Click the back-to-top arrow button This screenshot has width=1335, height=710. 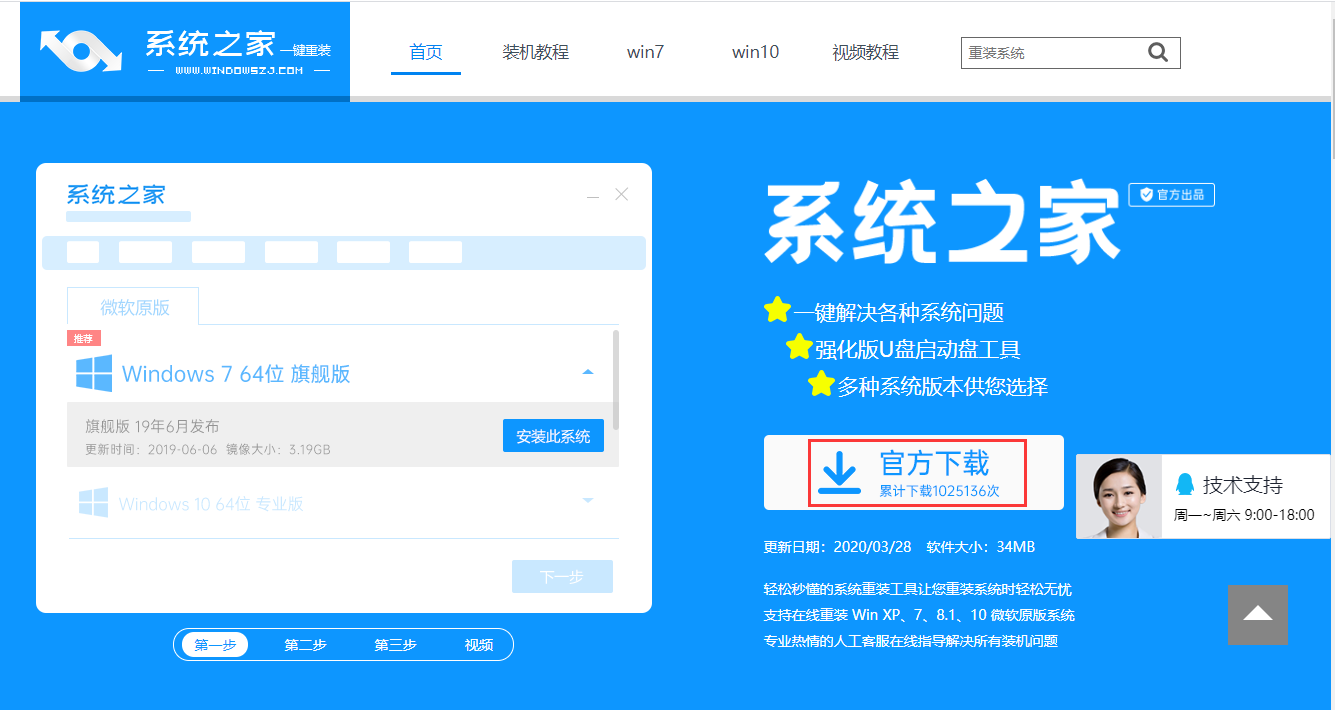coord(1258,615)
